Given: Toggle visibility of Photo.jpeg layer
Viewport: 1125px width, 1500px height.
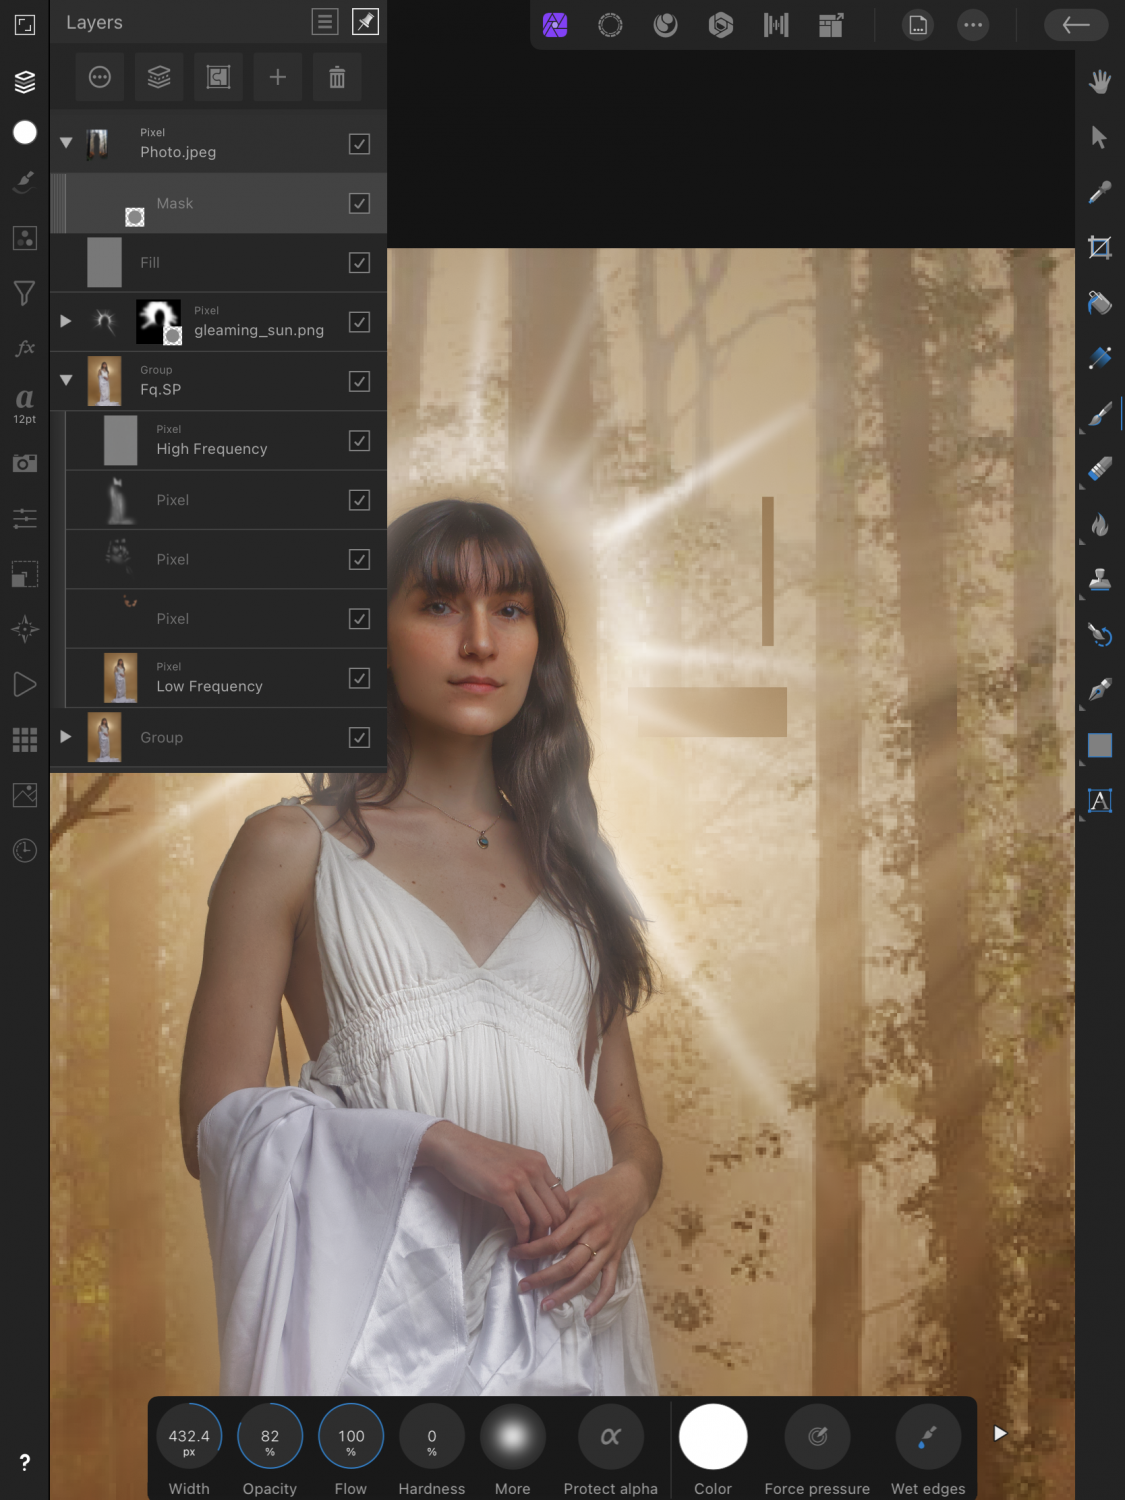Looking at the screenshot, I should point(360,144).
